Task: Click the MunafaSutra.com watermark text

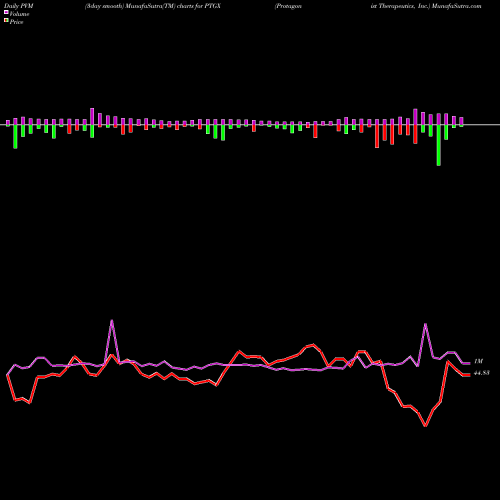Action: pyautogui.click(x=456, y=6)
